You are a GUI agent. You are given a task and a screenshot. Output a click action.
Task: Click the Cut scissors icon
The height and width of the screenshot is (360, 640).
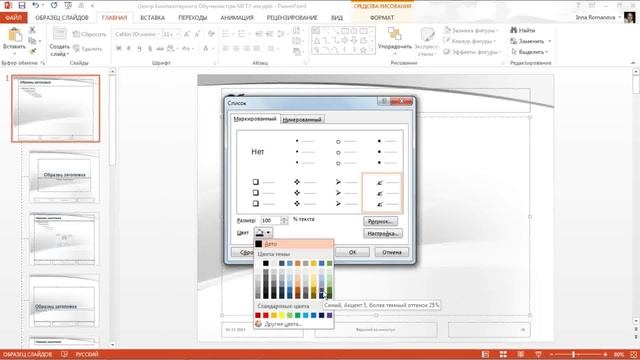tap(32, 30)
